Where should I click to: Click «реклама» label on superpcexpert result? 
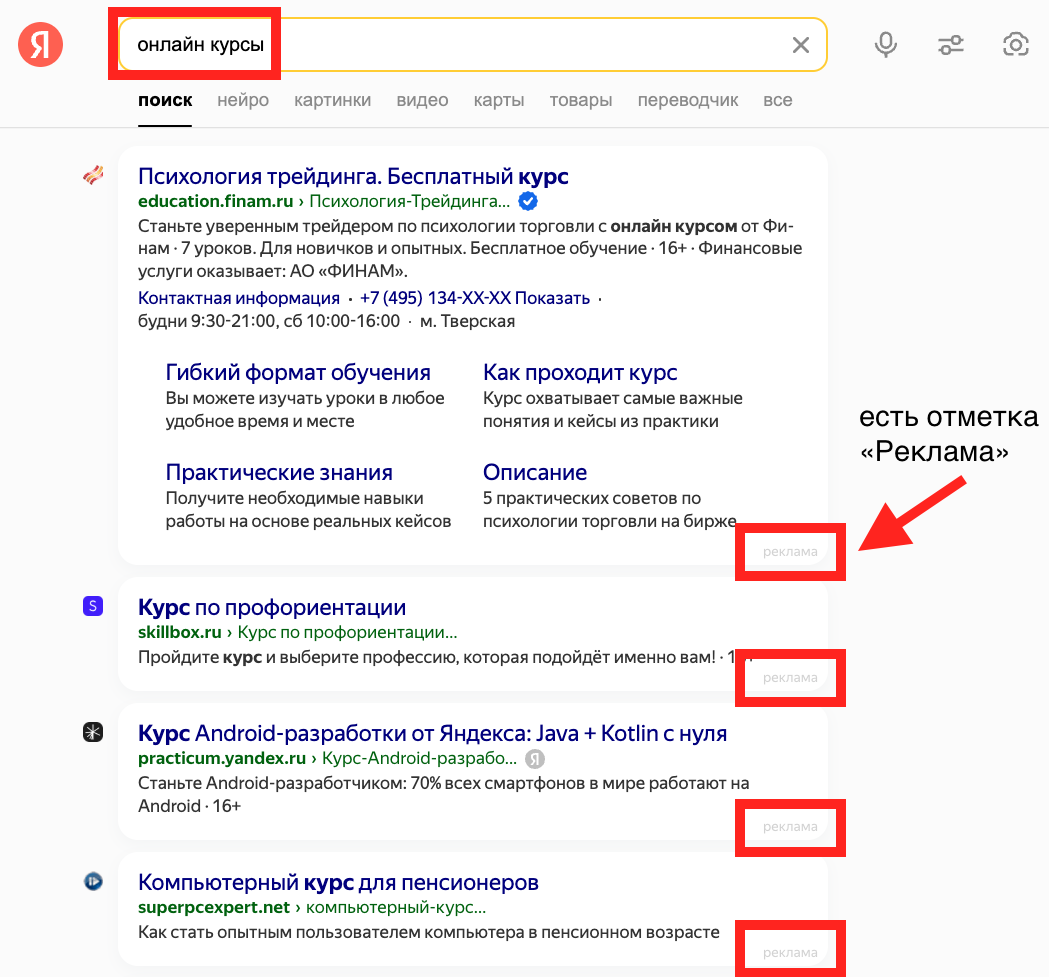[790, 953]
